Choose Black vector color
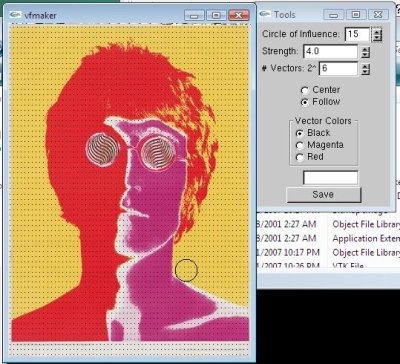Image resolution: width=400 pixels, height=364 pixels. pos(300,133)
